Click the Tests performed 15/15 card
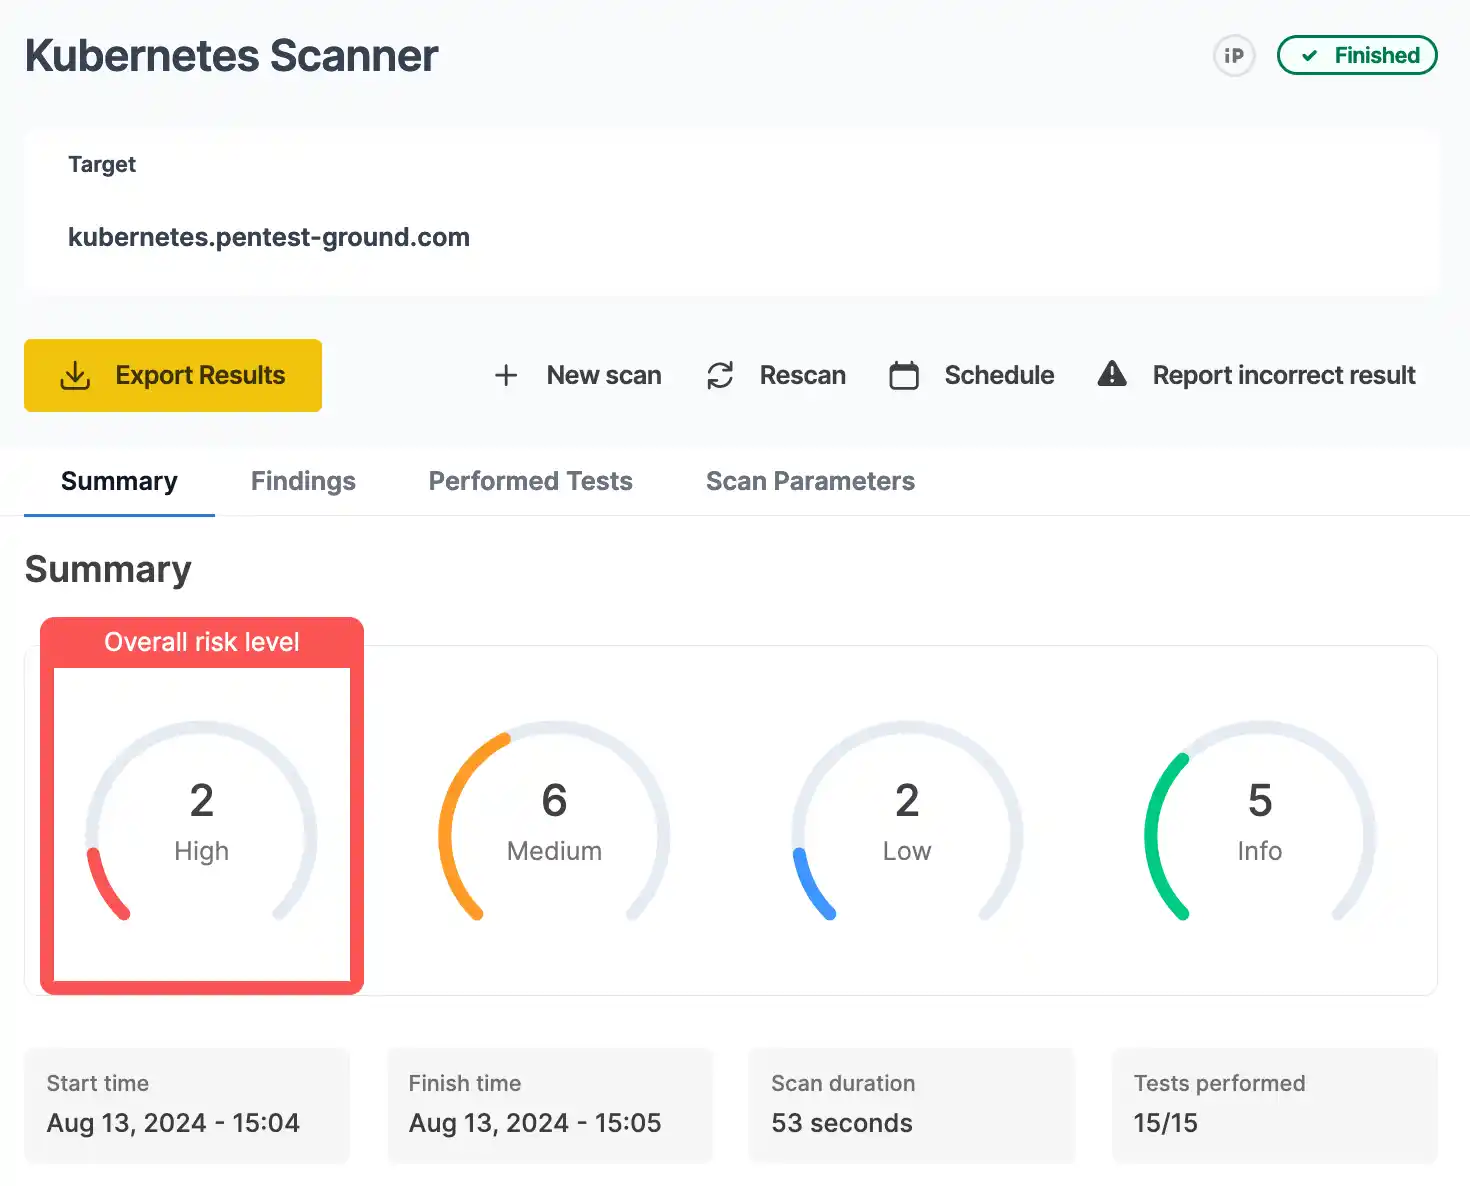Image resolution: width=1470 pixels, height=1186 pixels. pos(1274,1104)
